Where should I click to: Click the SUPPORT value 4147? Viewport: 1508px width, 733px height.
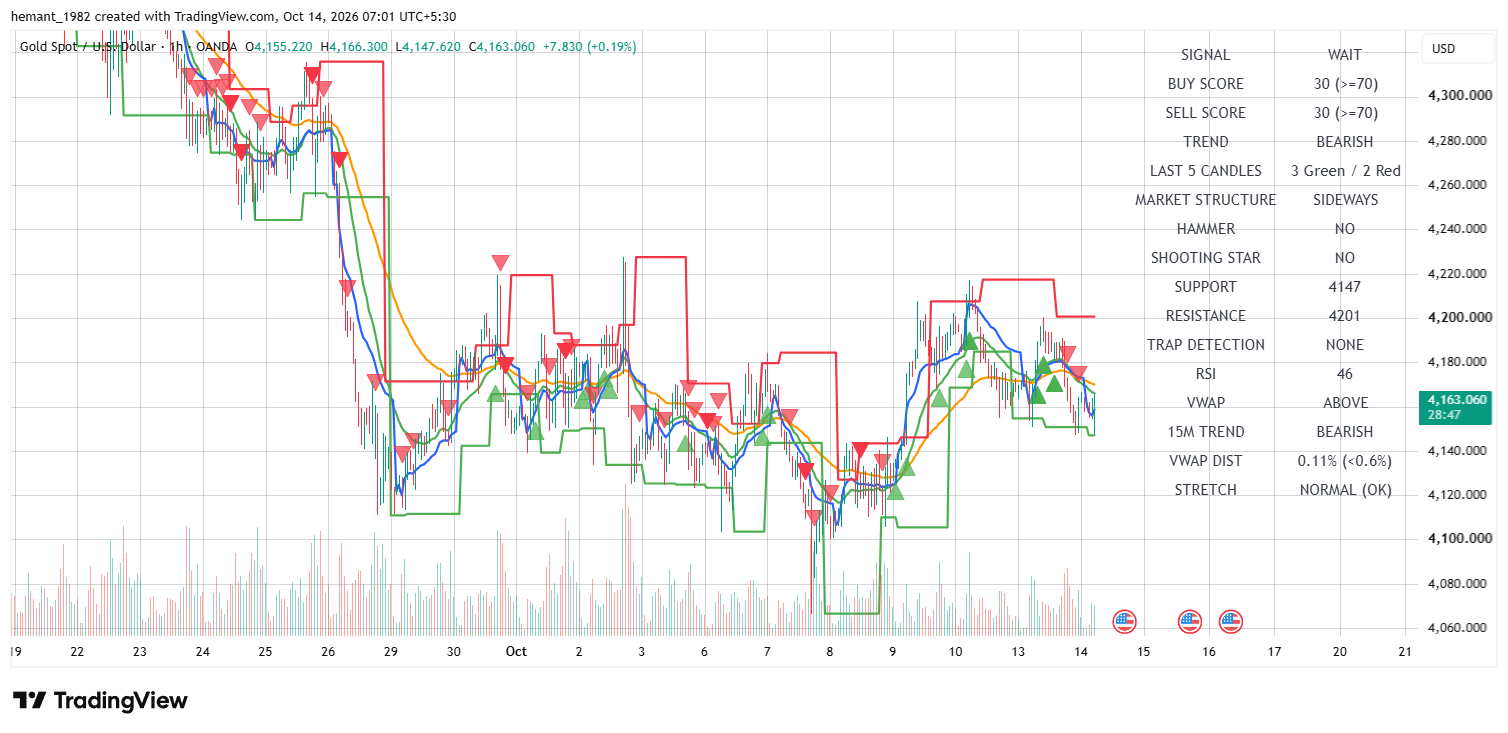1345,287
